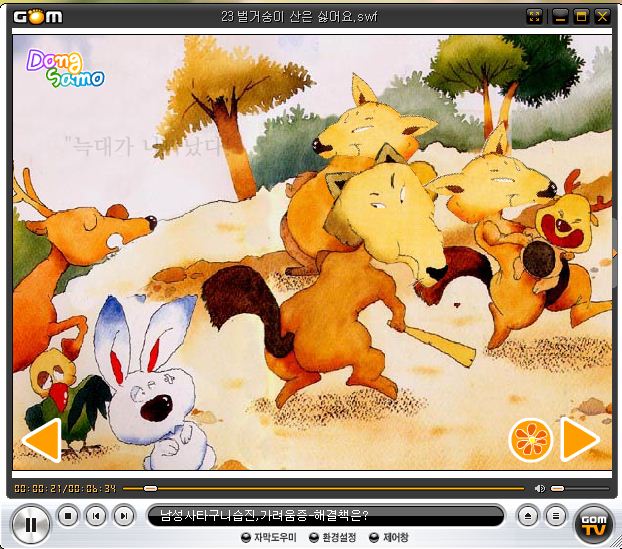622x549 pixels.
Task: Toggle fullscreen mode in title bar
Action: pos(534,16)
